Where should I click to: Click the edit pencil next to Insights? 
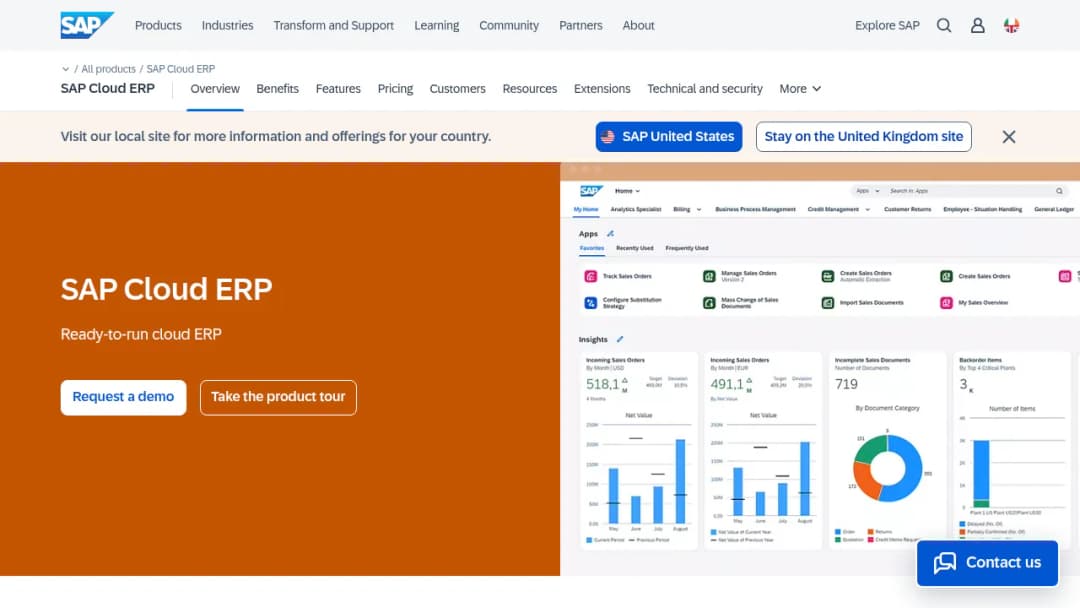(620, 339)
